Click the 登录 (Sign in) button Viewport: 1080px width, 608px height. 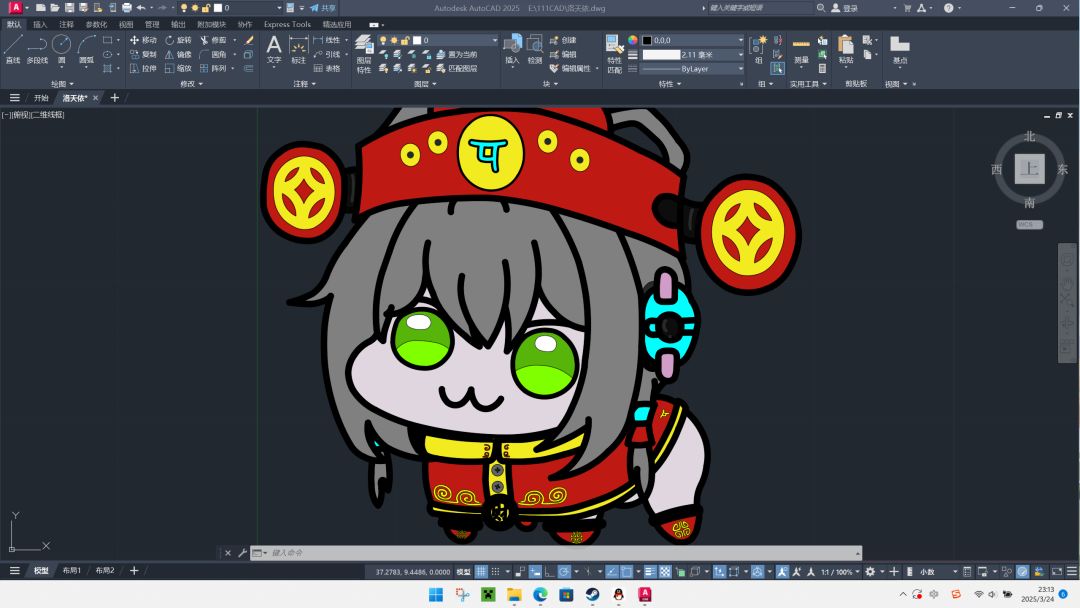click(845, 8)
